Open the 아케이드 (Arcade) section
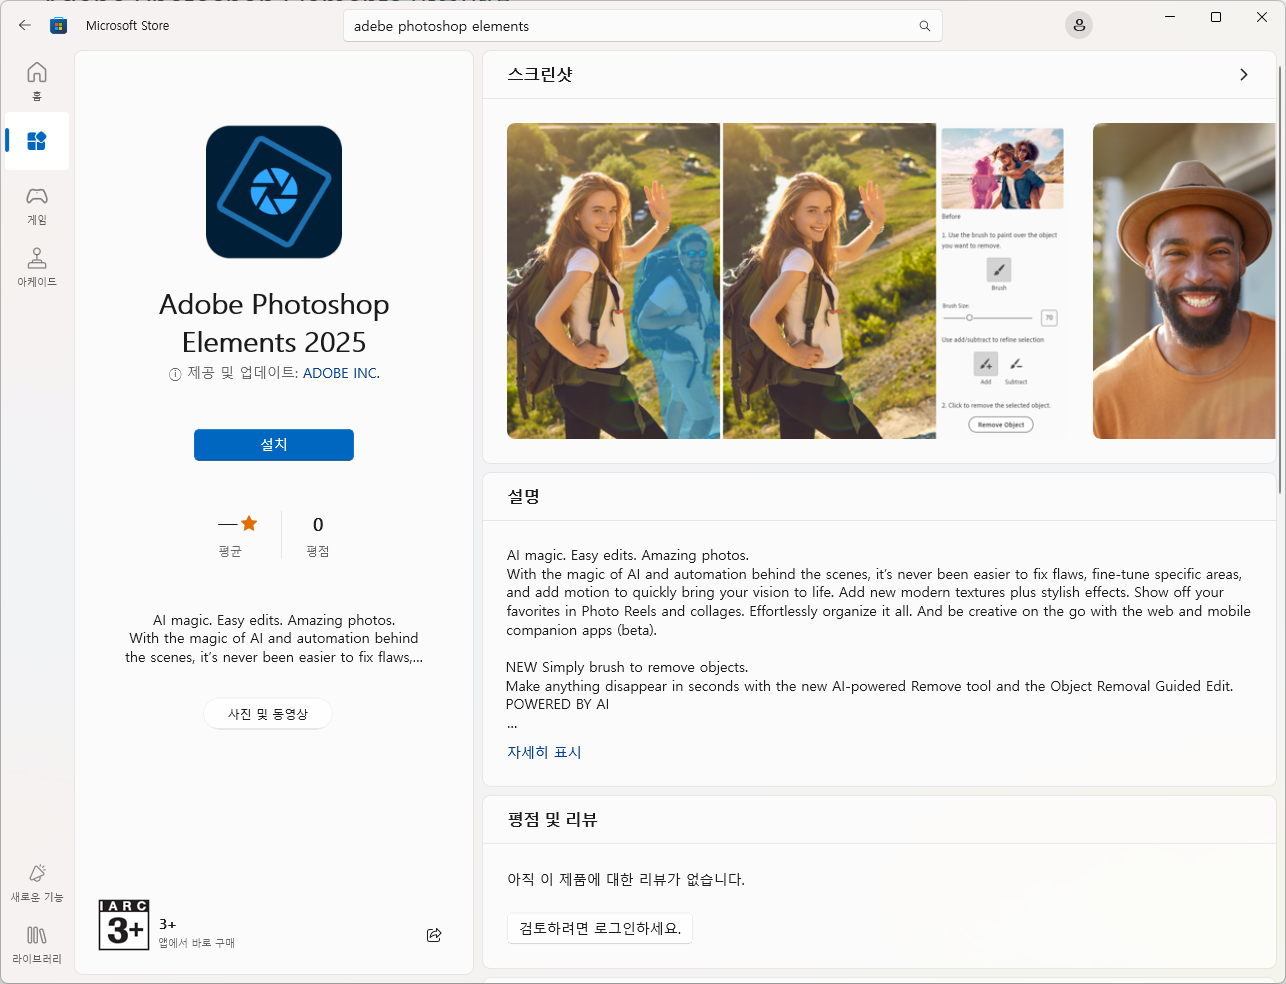The image size is (1286, 984). coord(37,267)
